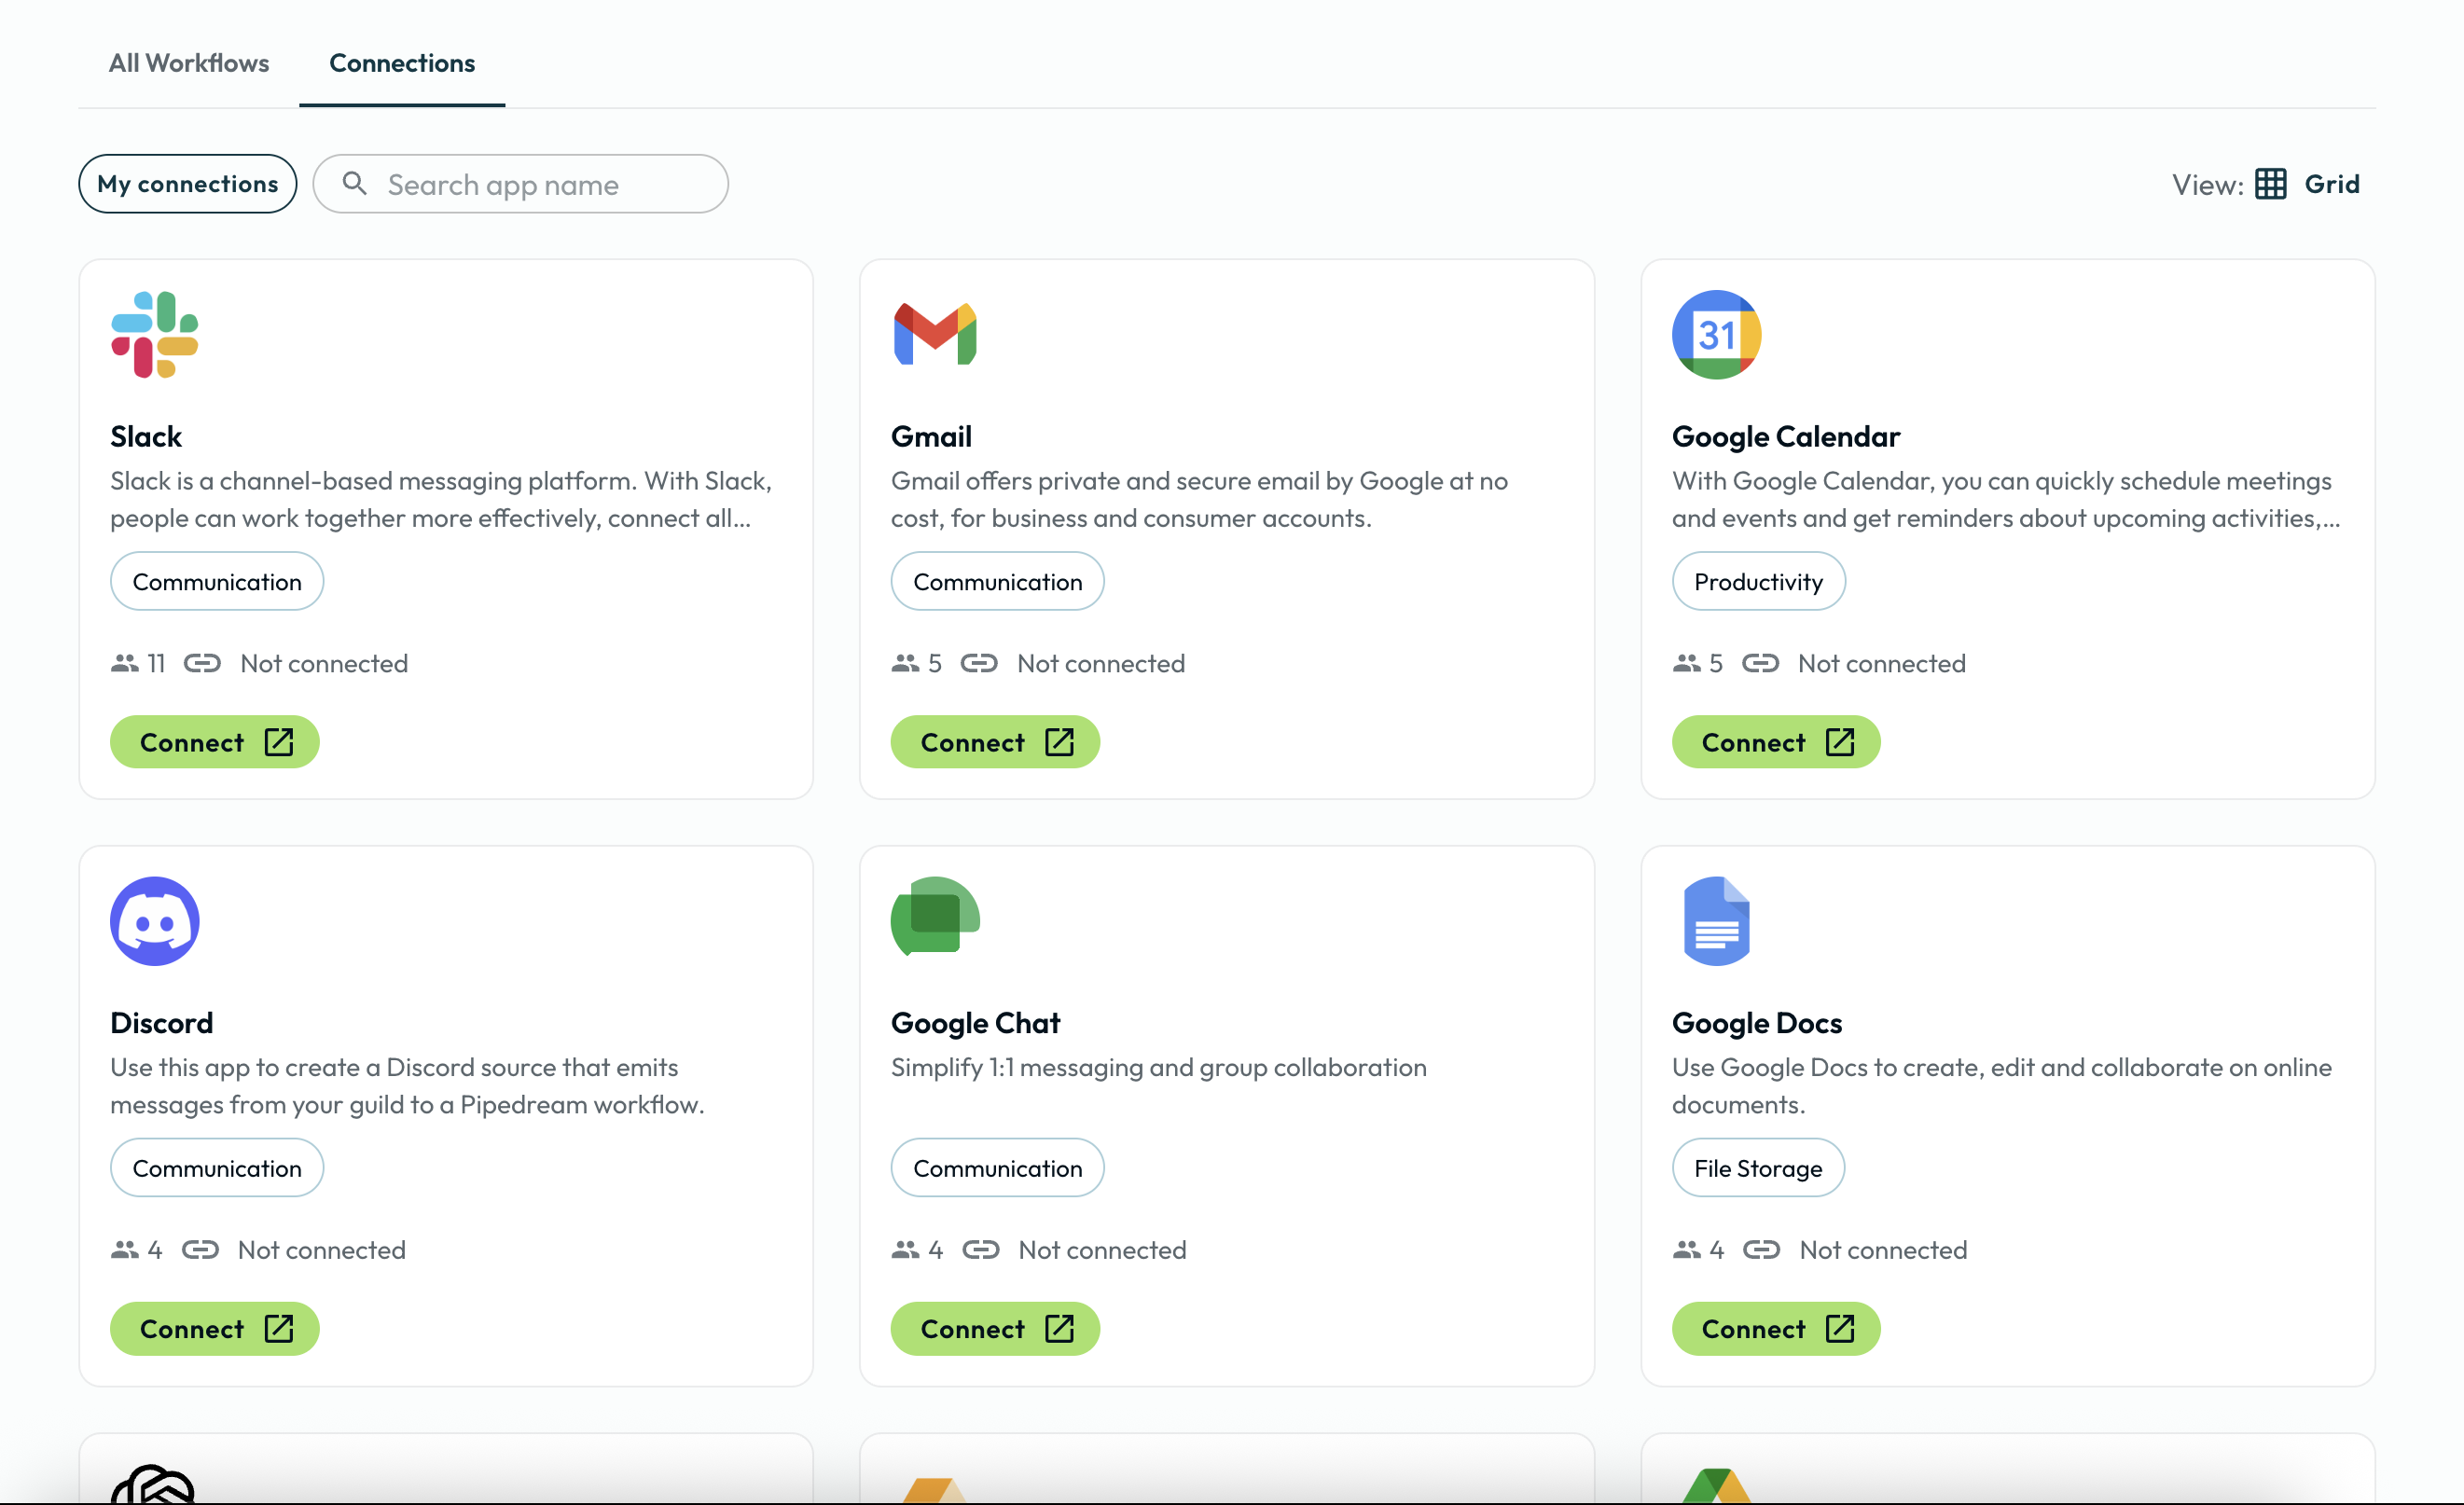Open the Google Chat card title
This screenshot has width=2464, height=1505.
point(975,1022)
